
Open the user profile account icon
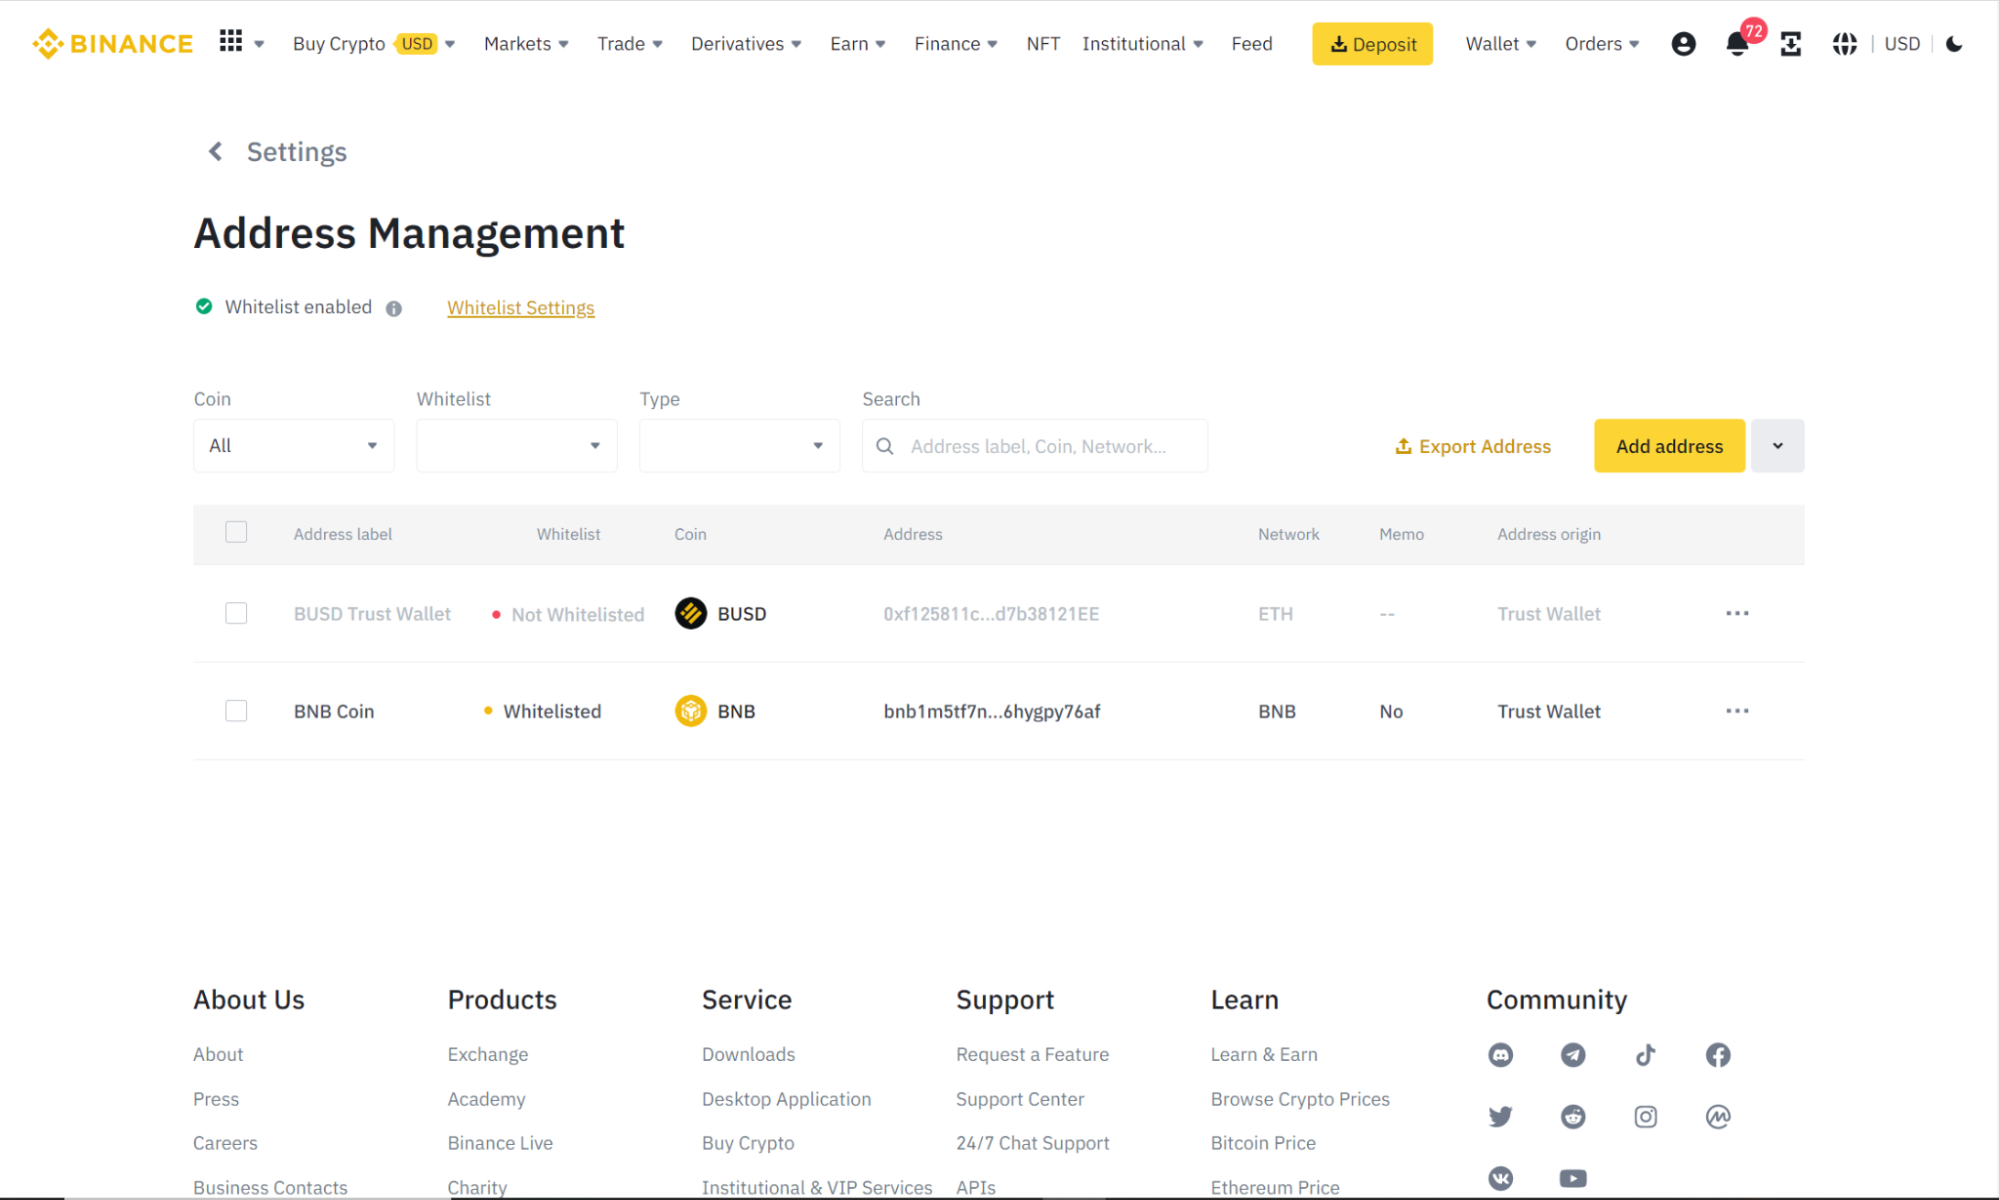pyautogui.click(x=1683, y=44)
